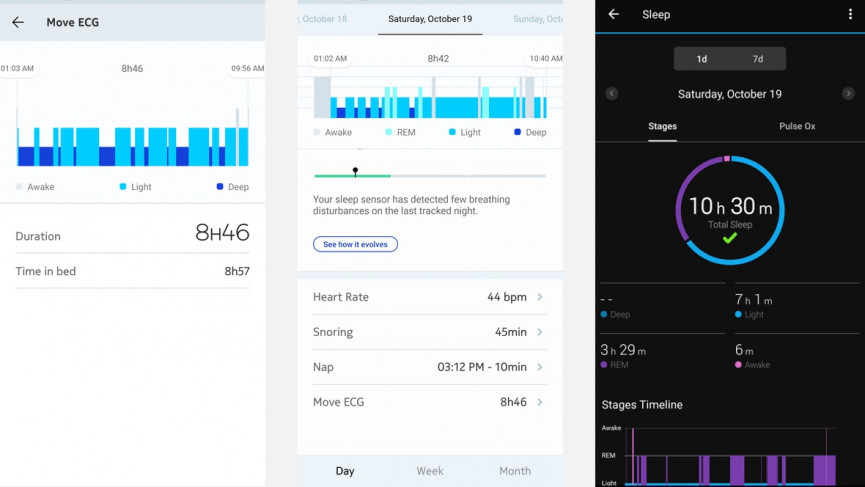Click the 3 h 29 m REM value
Screen dimensions: 865x487
[x=623, y=350]
